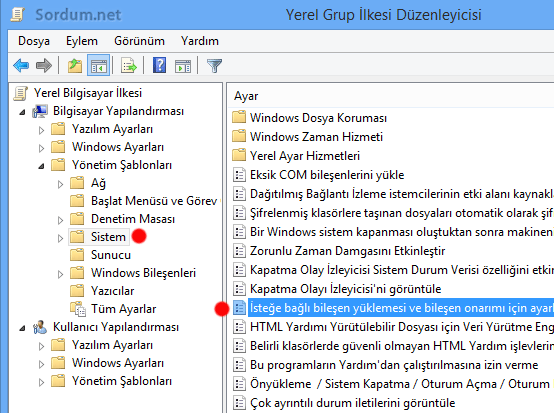Select Kapatma Olay İzleyicisi Sistem Durum Verisi policy
Viewport: 554px width, 413px height.
(x=402, y=270)
